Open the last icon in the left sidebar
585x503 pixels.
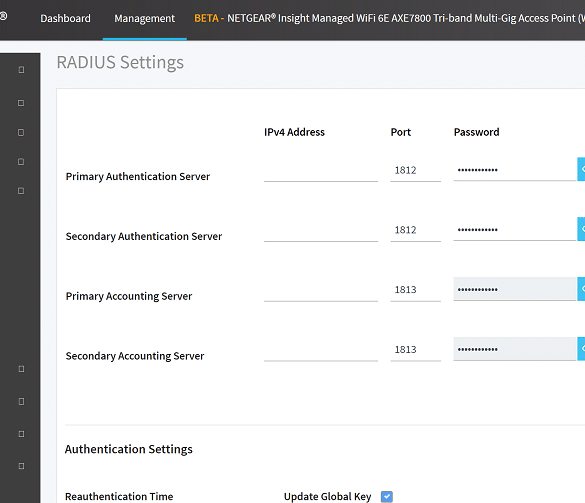21,466
